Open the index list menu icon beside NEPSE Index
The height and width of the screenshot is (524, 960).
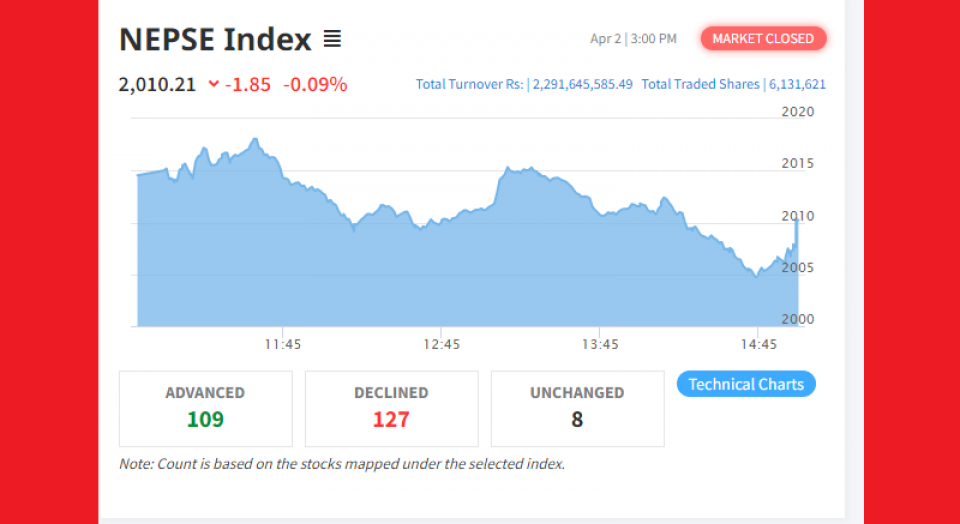click(332, 40)
